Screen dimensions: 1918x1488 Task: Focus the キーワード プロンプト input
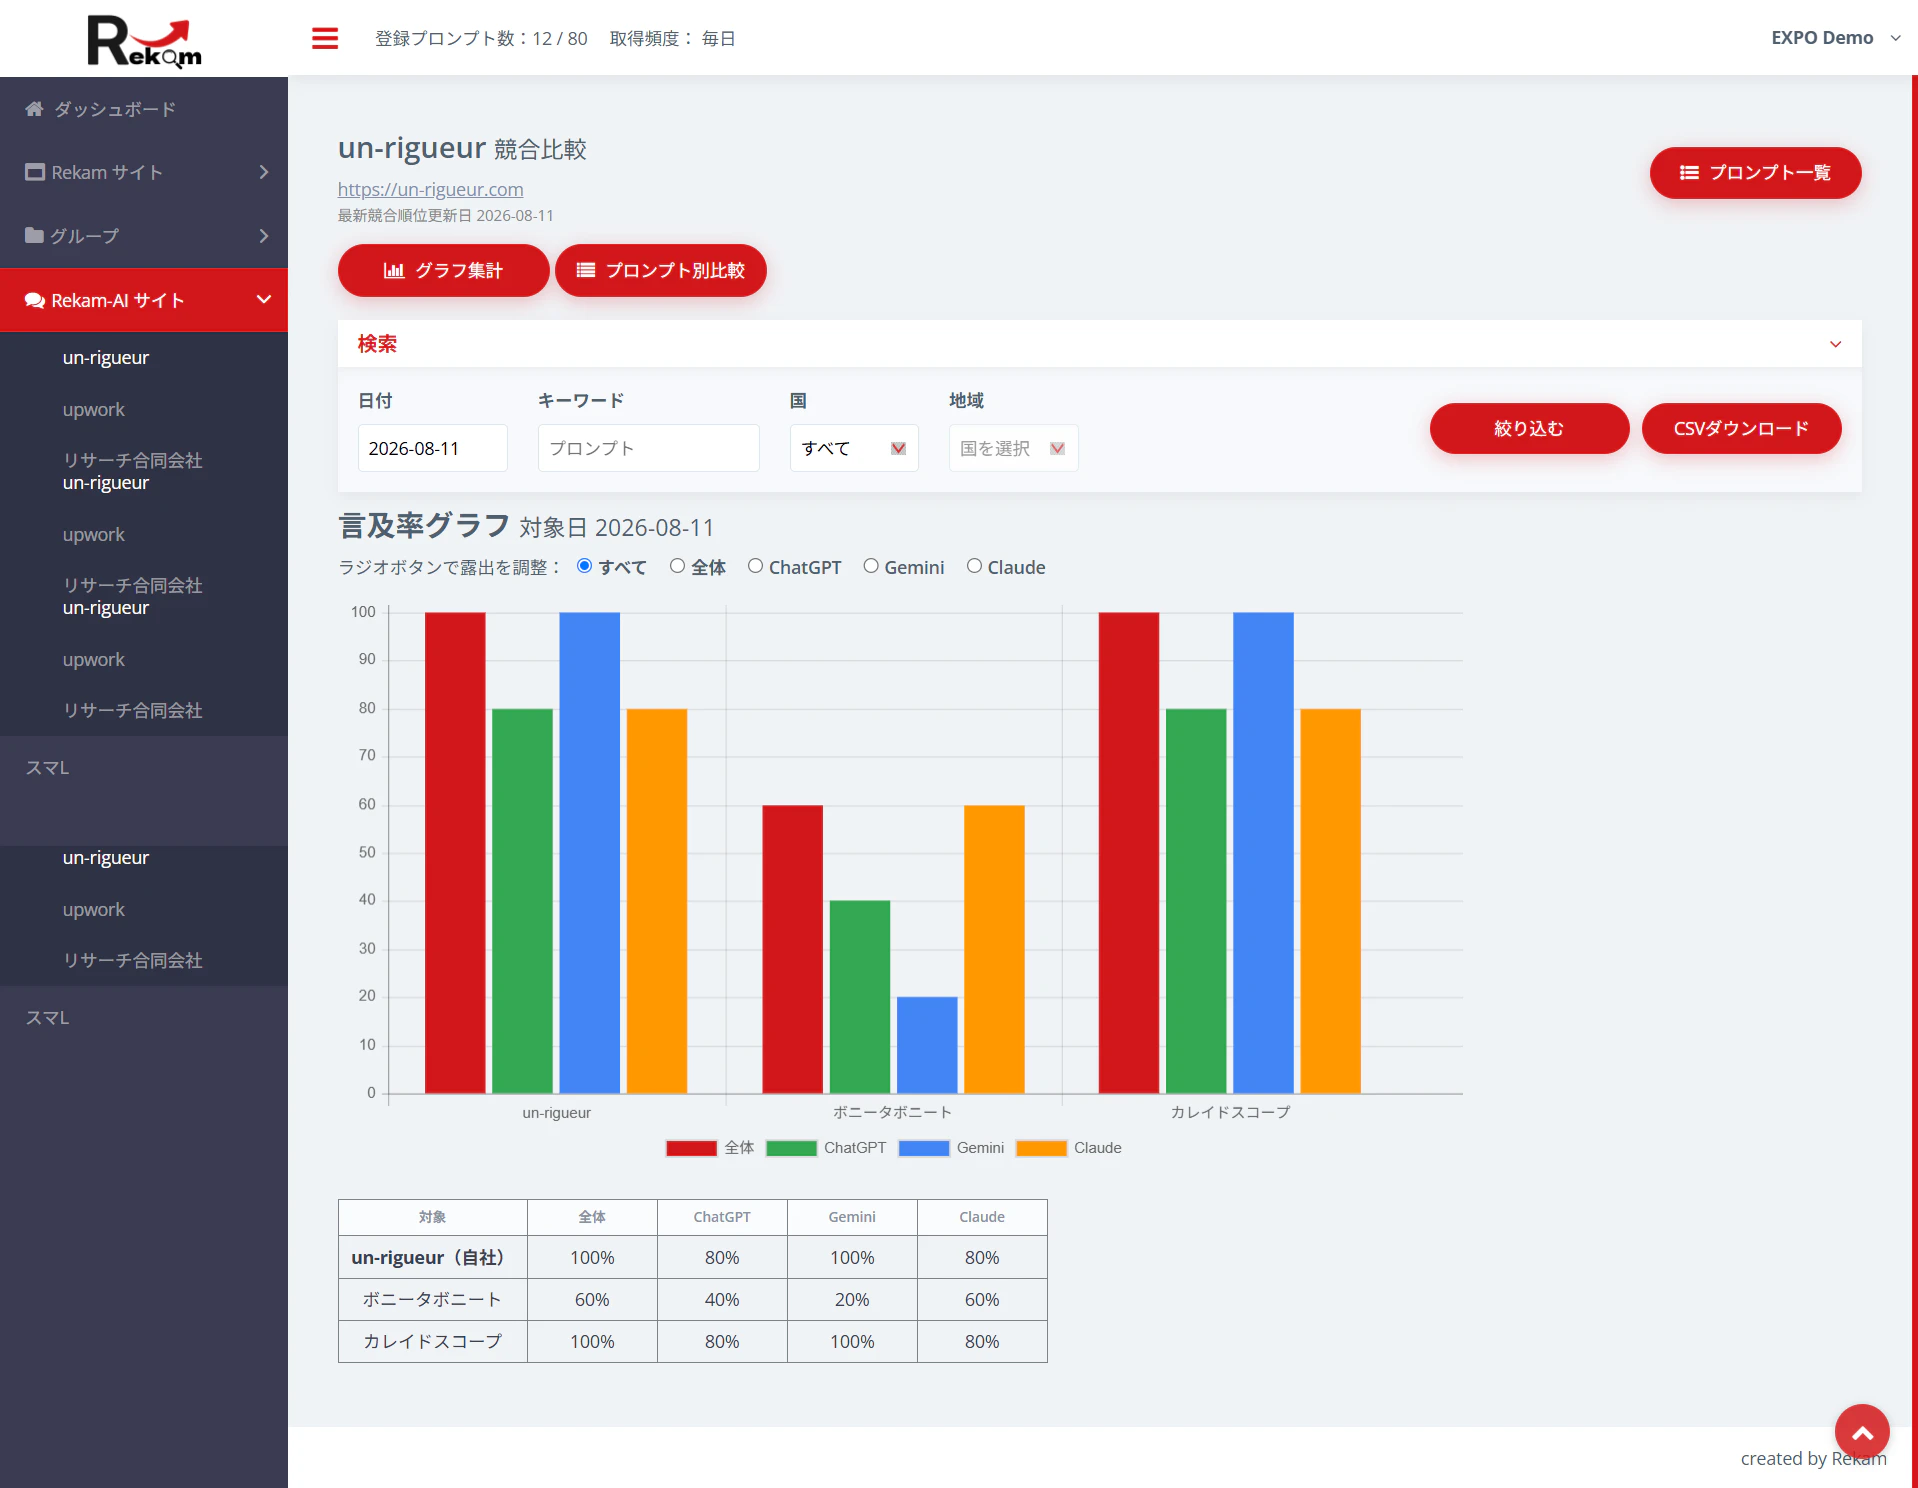click(x=648, y=448)
